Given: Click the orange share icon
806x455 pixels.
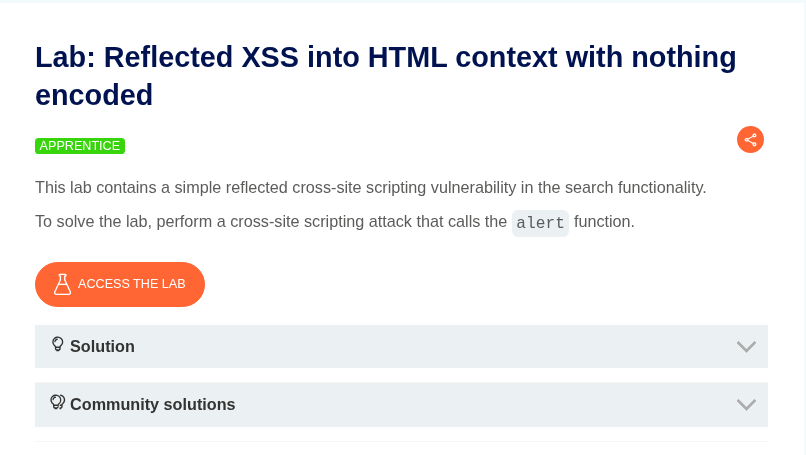Looking at the screenshot, I should coord(750,140).
